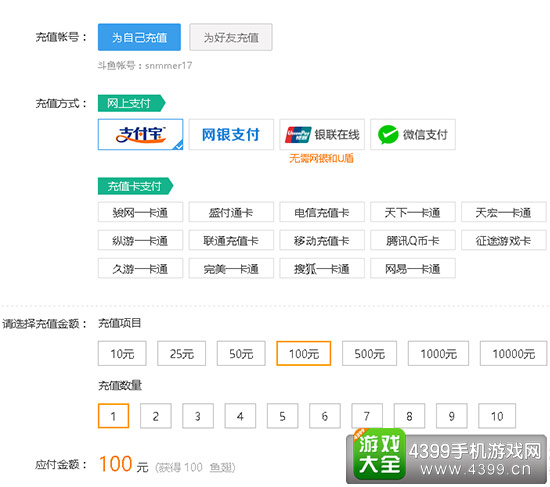This screenshot has width=550, height=487.
Task: Set recharge quantity to 4
Action: coord(240,416)
